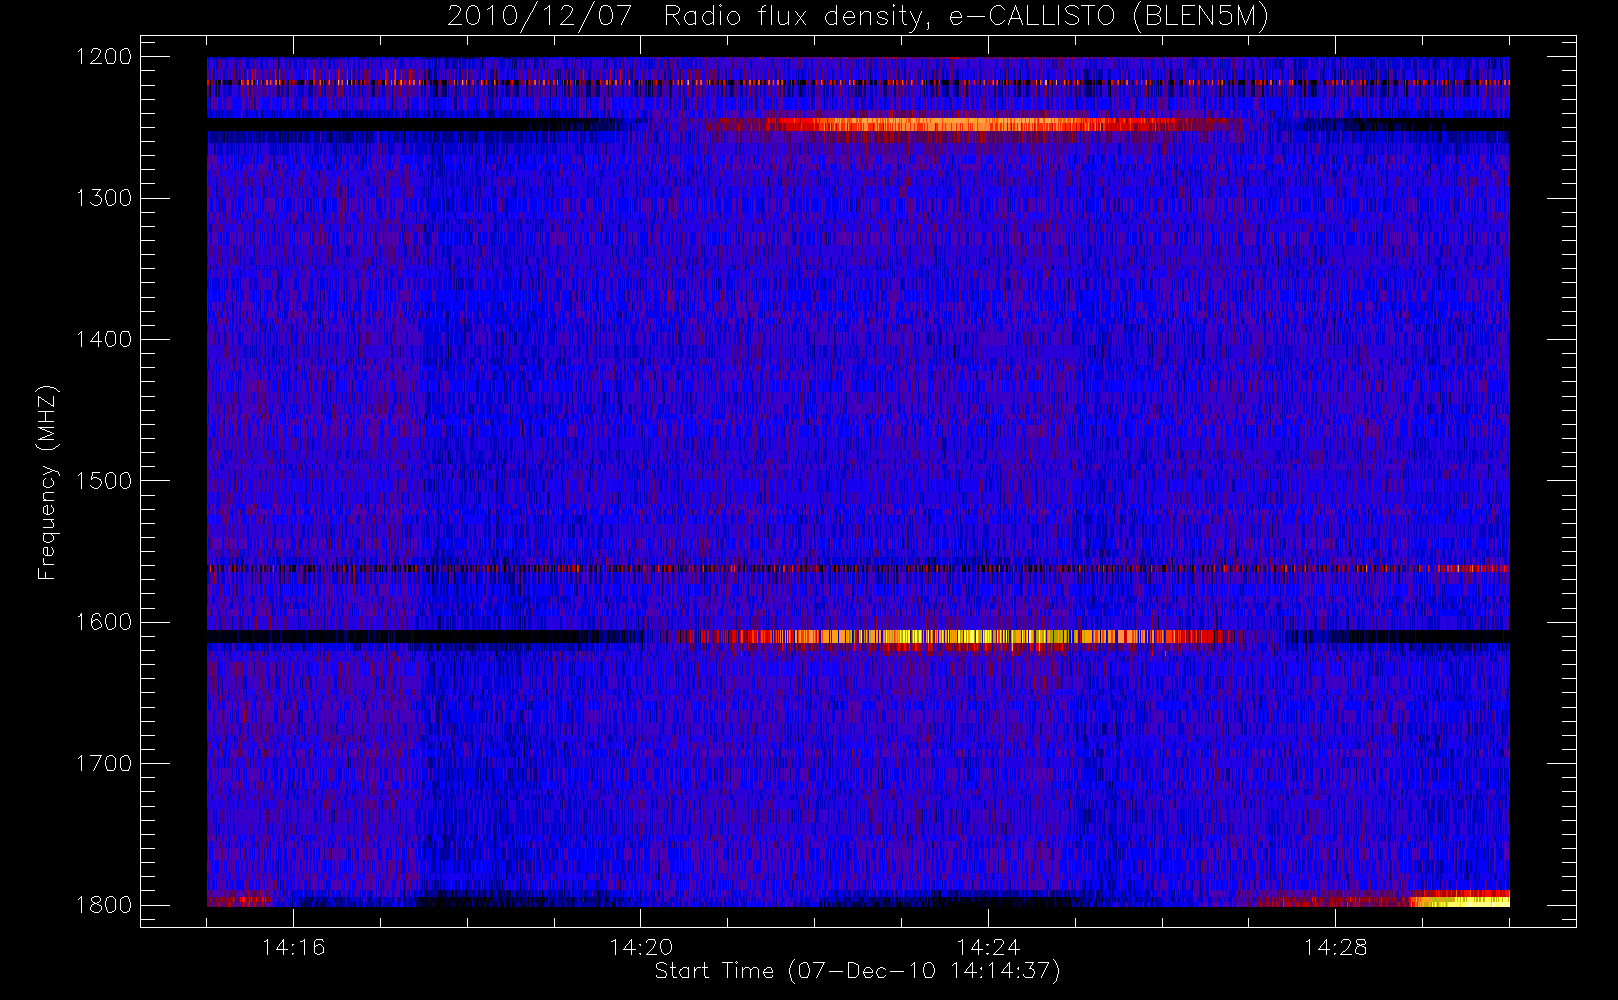The height and width of the screenshot is (1000, 1618).
Task: Click the 1300 frequency tick label
Action: click(104, 198)
